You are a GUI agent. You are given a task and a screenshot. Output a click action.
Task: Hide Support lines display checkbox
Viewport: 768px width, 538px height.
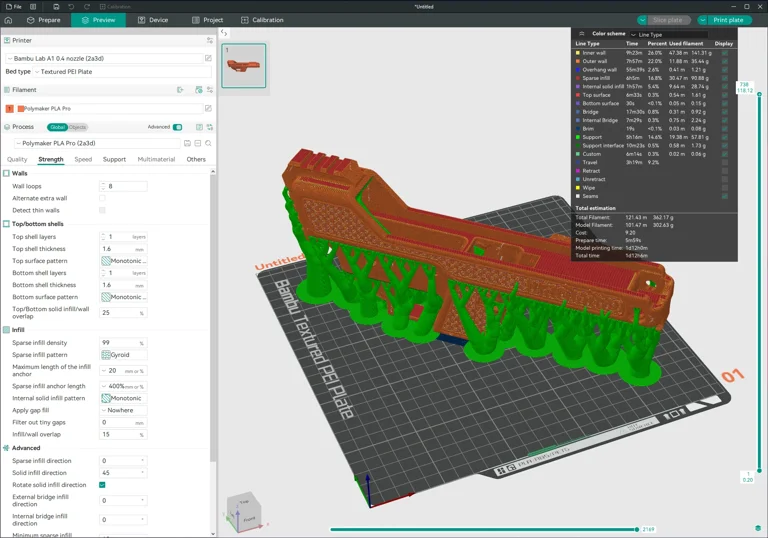725,137
